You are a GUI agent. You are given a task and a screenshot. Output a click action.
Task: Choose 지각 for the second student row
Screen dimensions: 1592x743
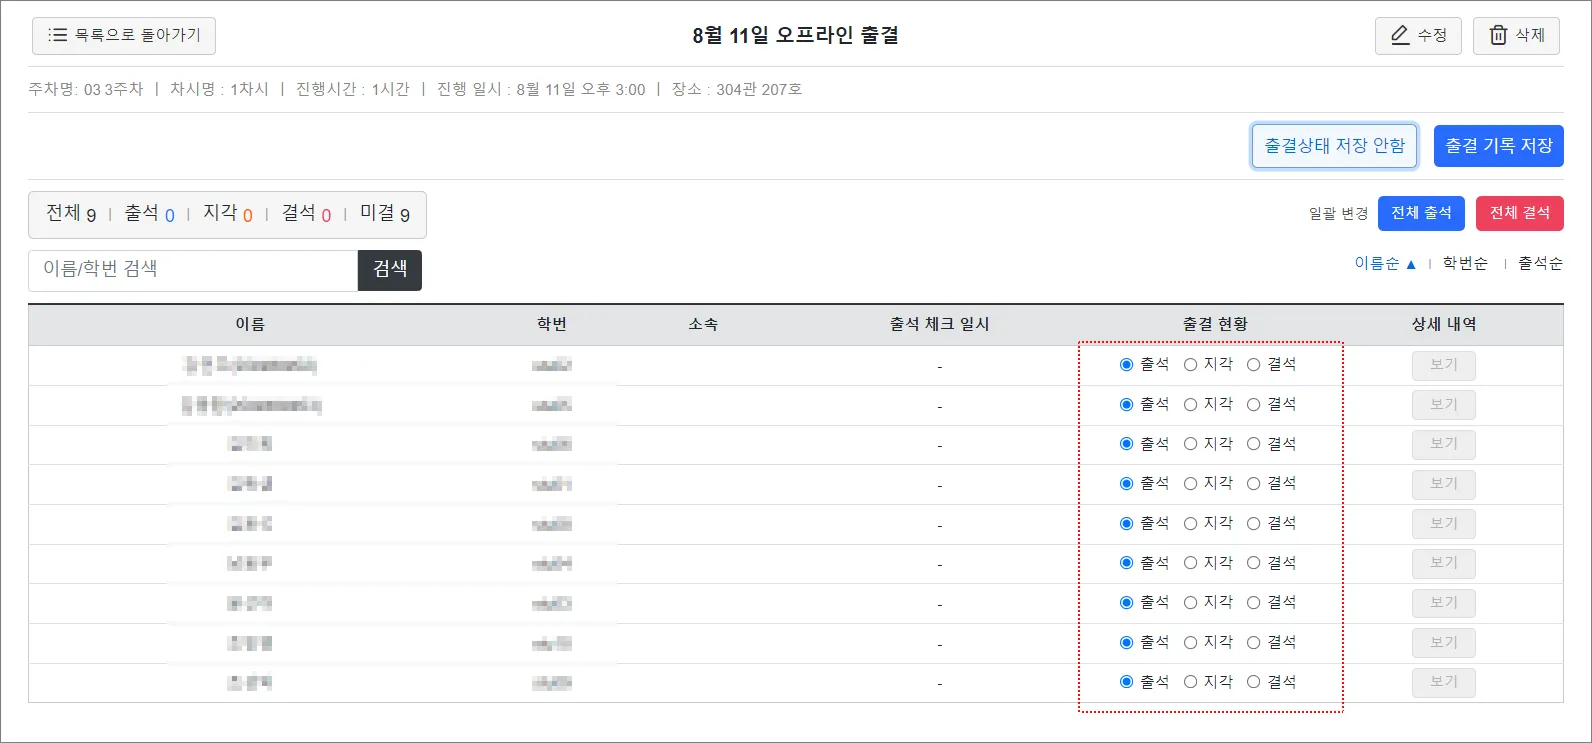click(x=1190, y=405)
